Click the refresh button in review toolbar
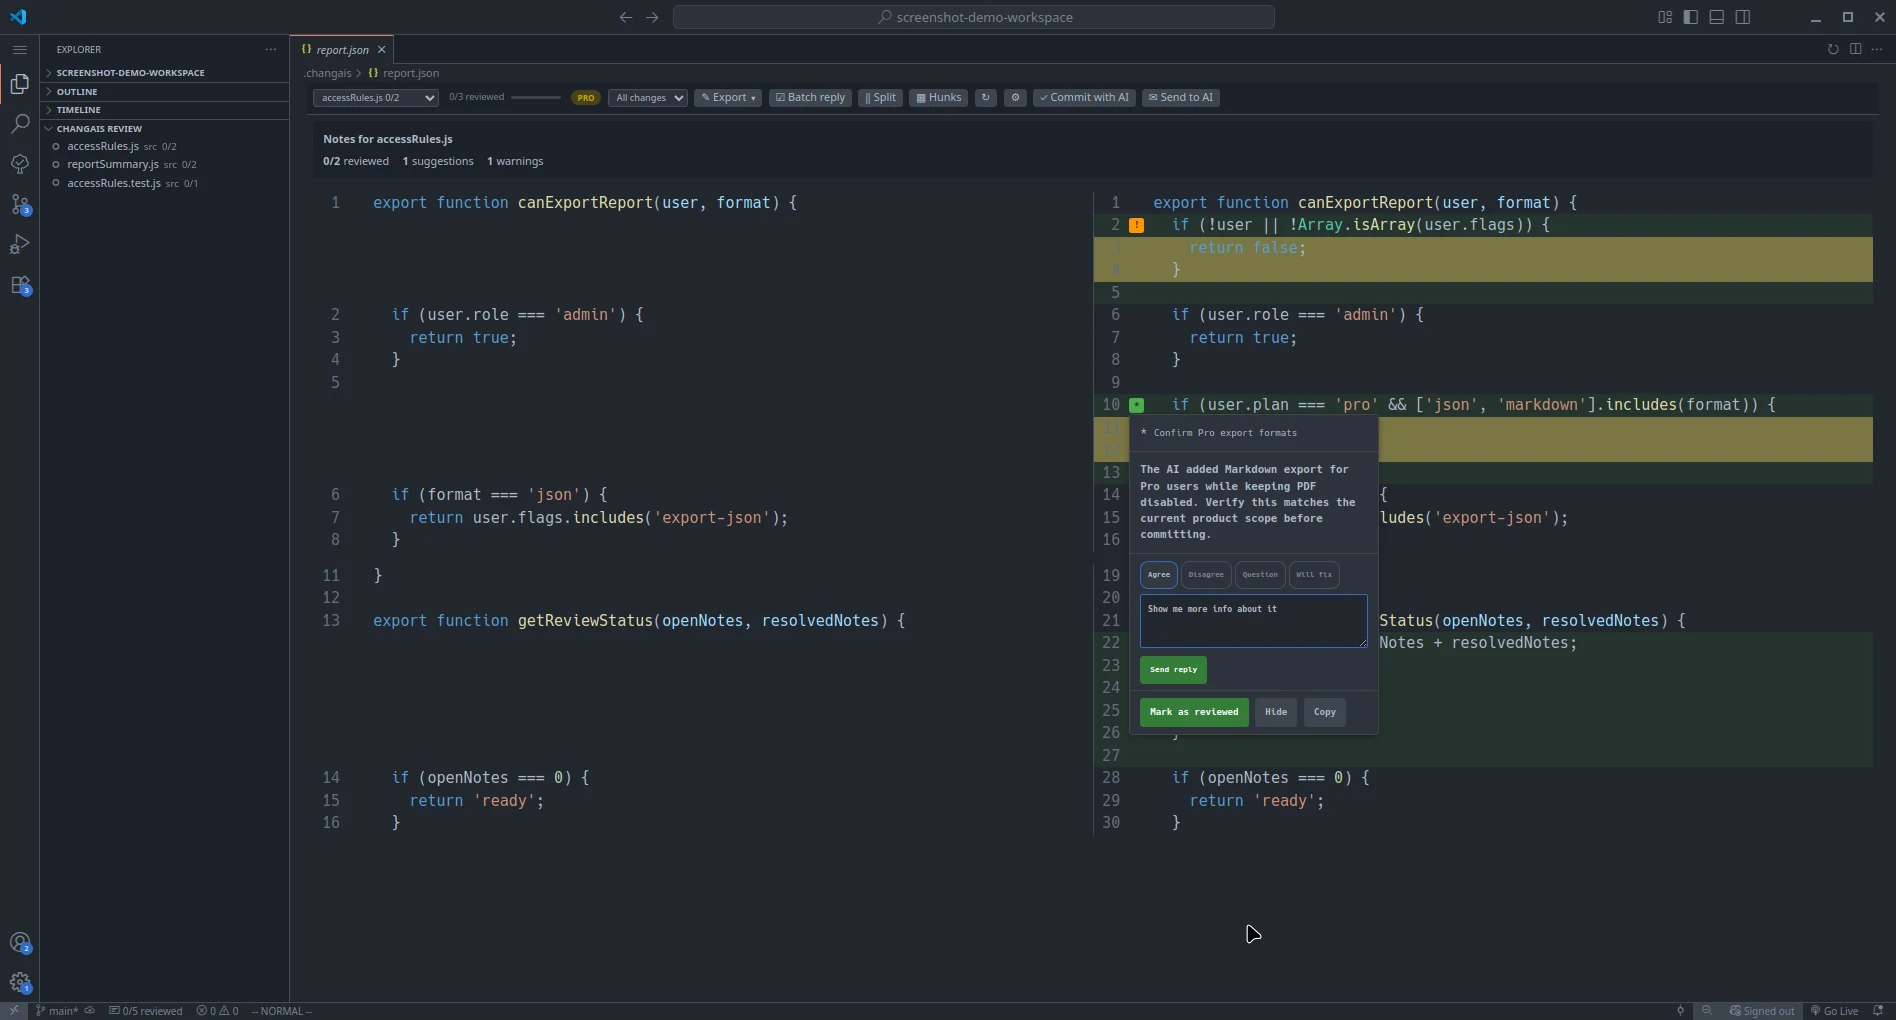The width and height of the screenshot is (1896, 1020). pos(986,98)
